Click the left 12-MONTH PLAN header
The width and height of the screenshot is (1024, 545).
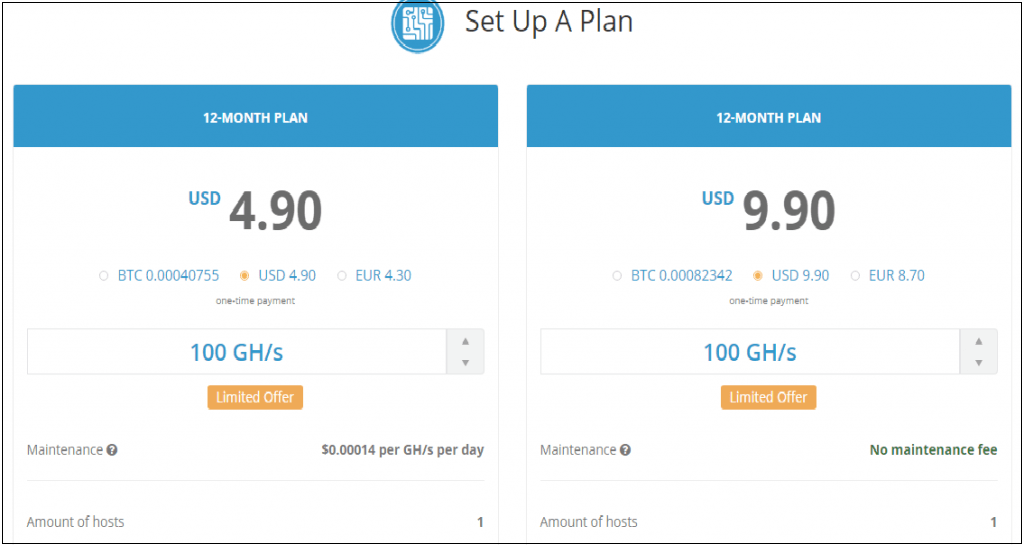pyautogui.click(x=255, y=116)
